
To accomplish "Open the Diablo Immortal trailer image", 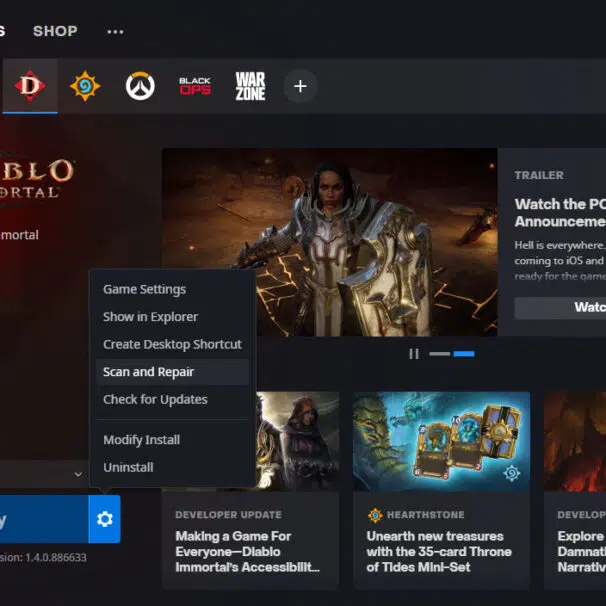I will (330, 242).
